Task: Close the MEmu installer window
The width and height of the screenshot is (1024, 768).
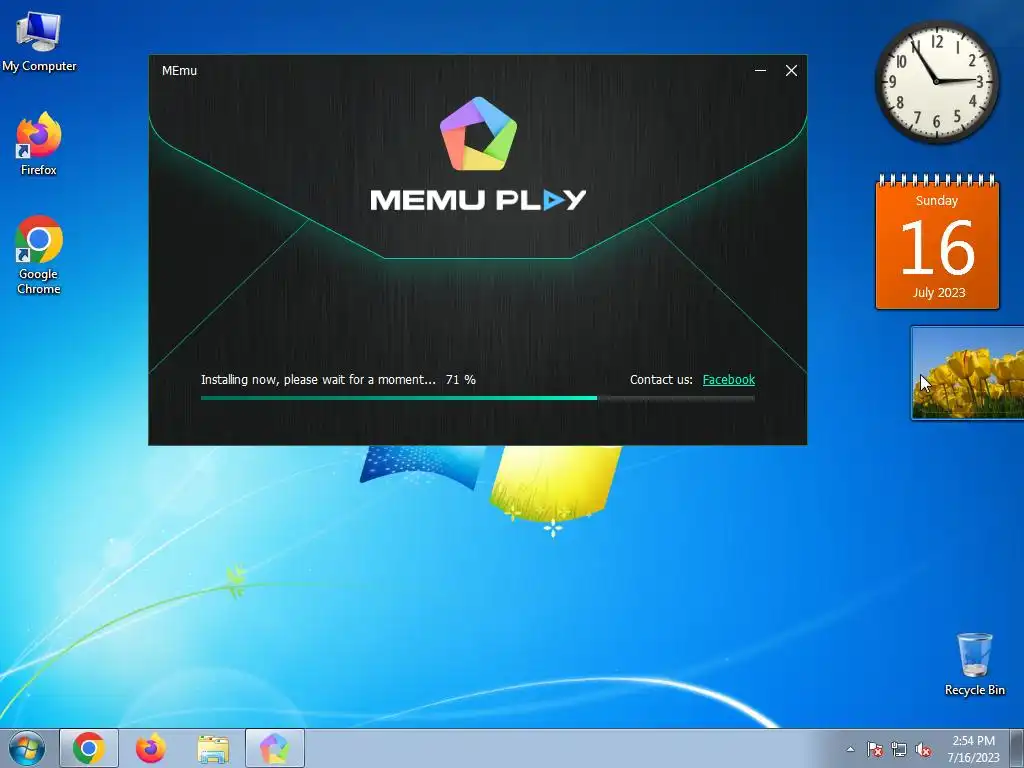Action: [x=792, y=71]
